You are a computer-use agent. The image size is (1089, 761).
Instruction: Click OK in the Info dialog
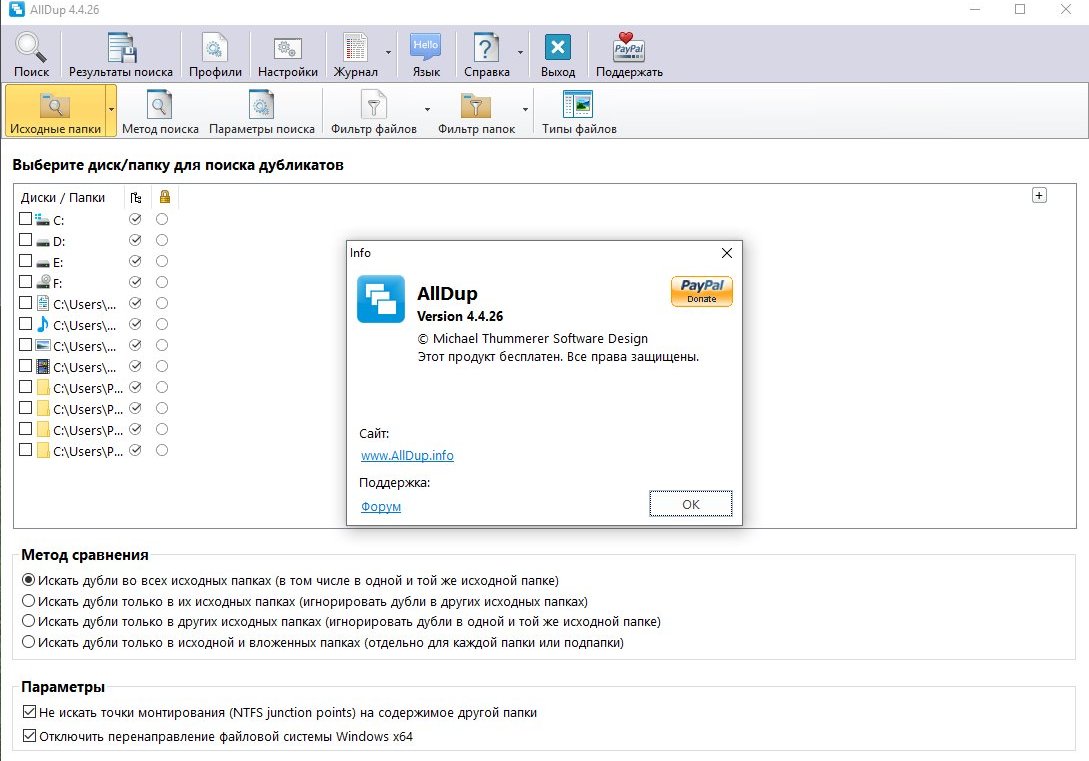point(690,504)
